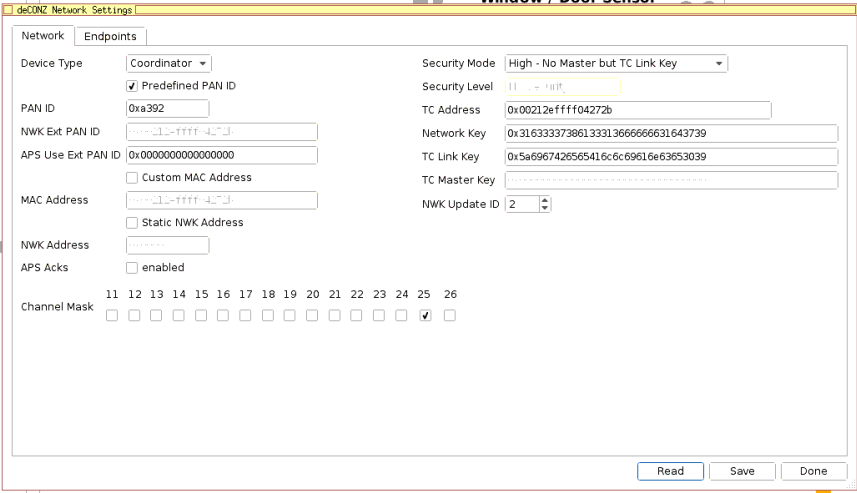This screenshot has height=493, width=857.
Task: Check channel 16 in Channel Mask
Action: coord(223,315)
